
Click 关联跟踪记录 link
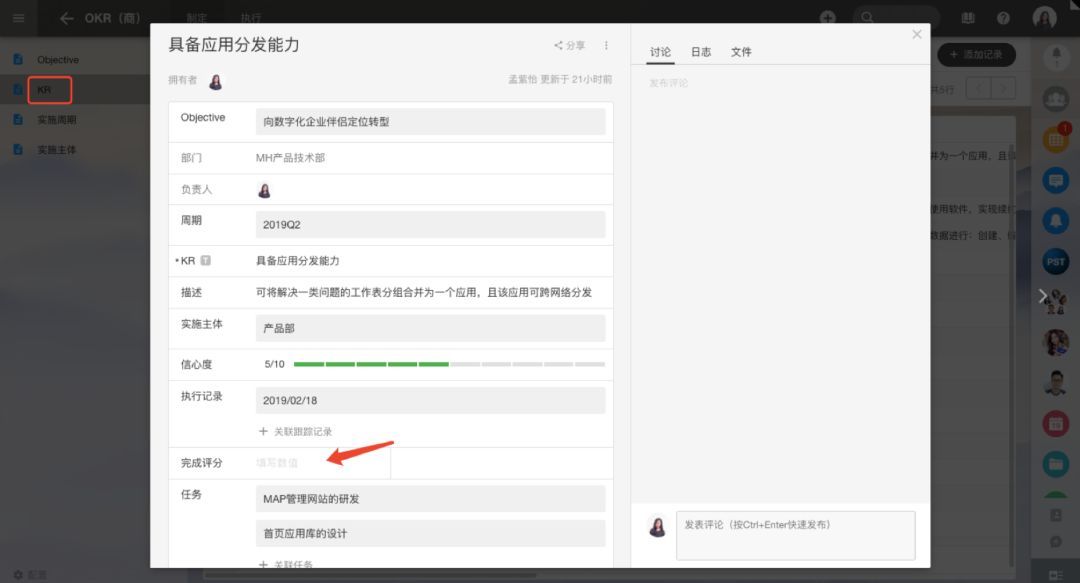point(295,431)
